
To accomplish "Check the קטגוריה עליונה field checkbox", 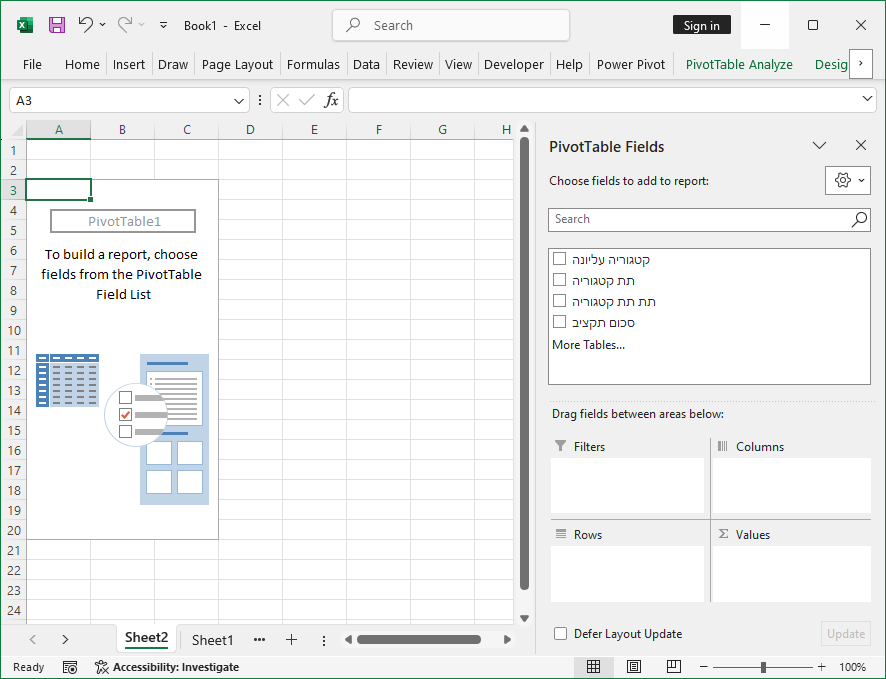I will tap(560, 259).
